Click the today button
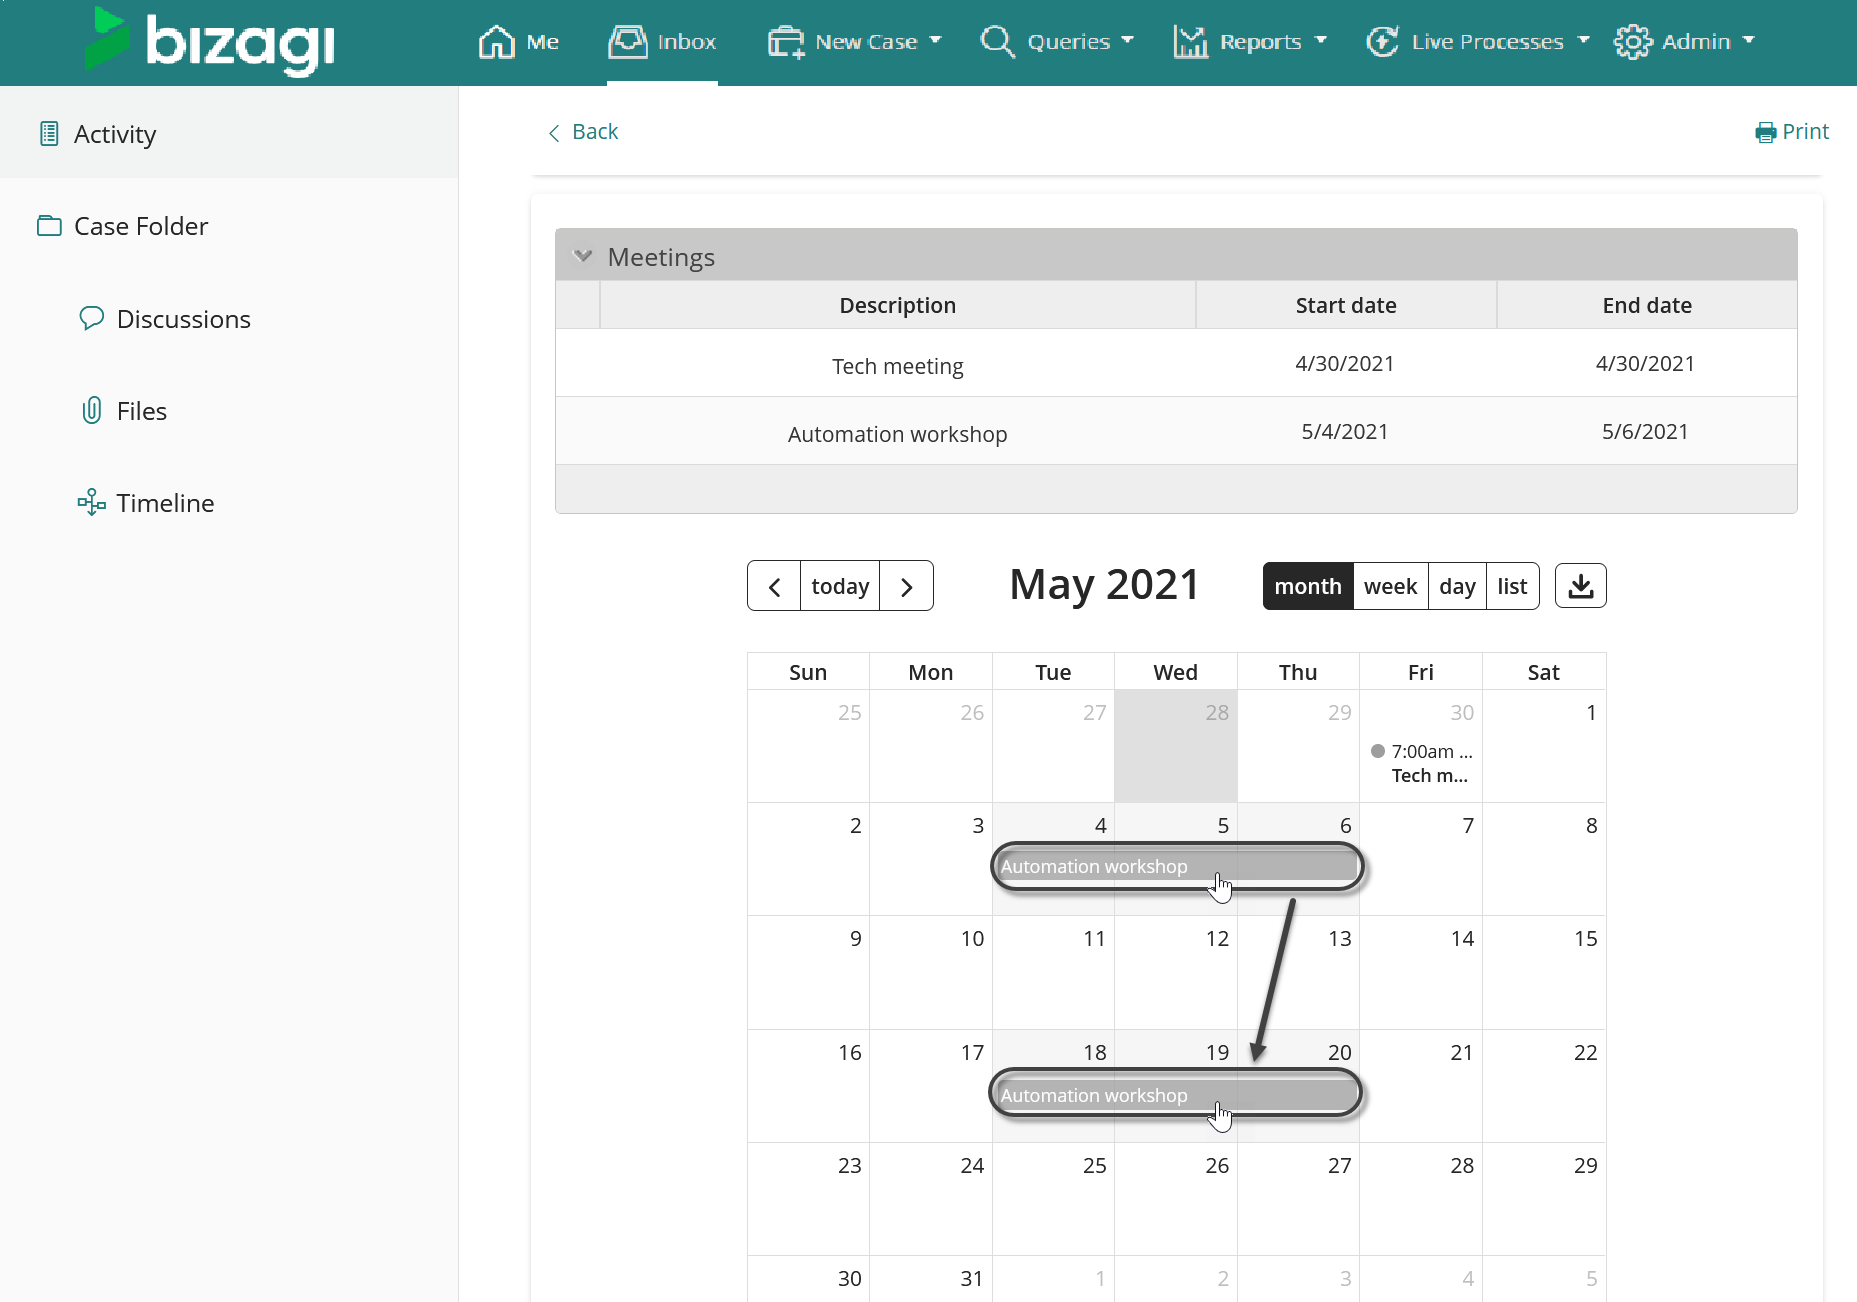 click(x=840, y=586)
